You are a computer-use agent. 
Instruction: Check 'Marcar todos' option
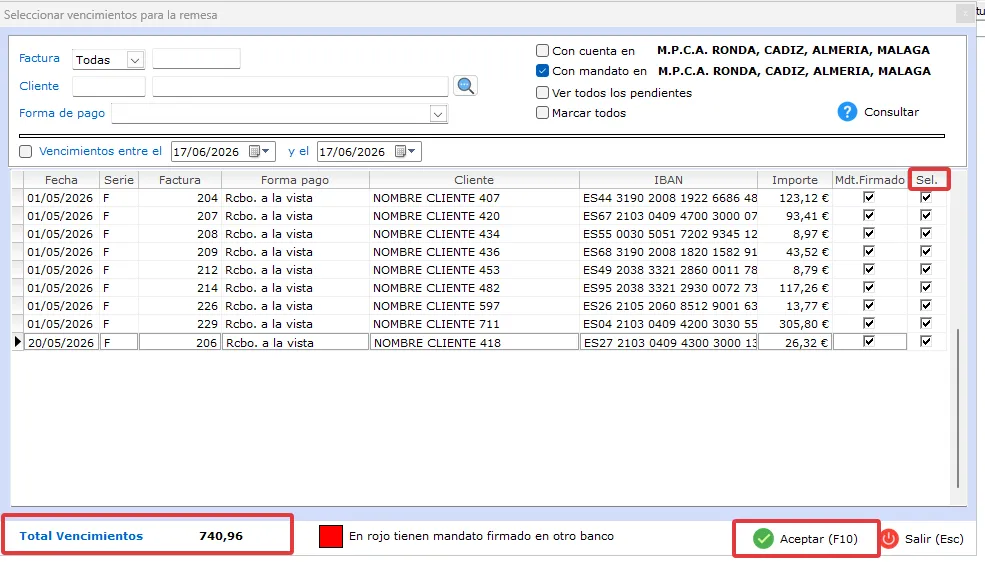coord(542,112)
